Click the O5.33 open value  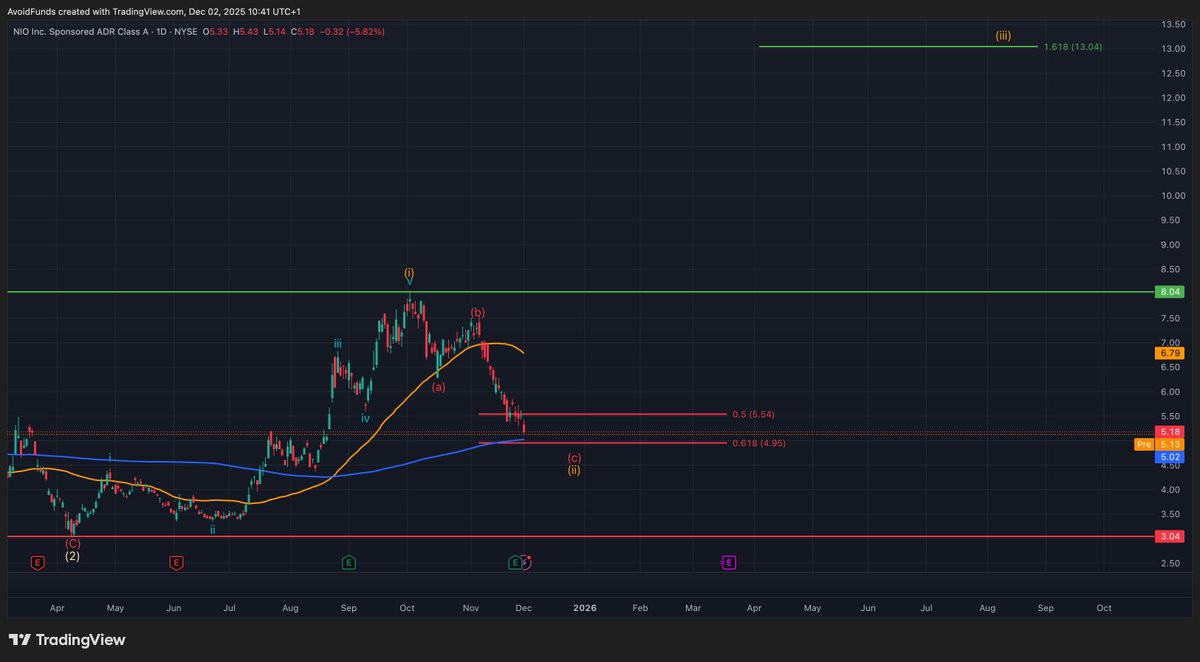pyautogui.click(x=217, y=32)
